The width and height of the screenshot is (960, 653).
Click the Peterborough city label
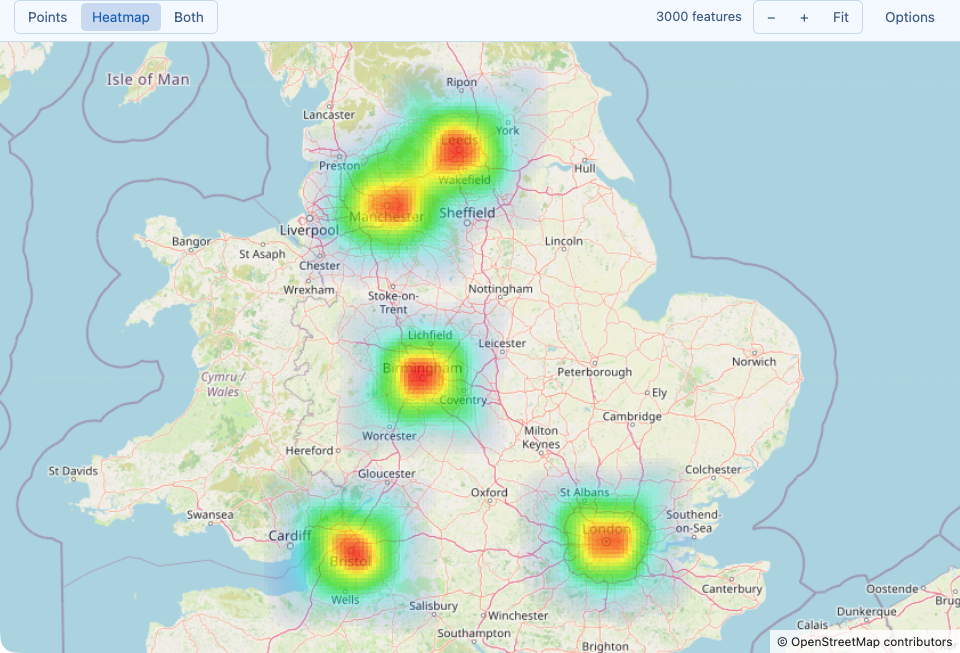click(x=594, y=372)
